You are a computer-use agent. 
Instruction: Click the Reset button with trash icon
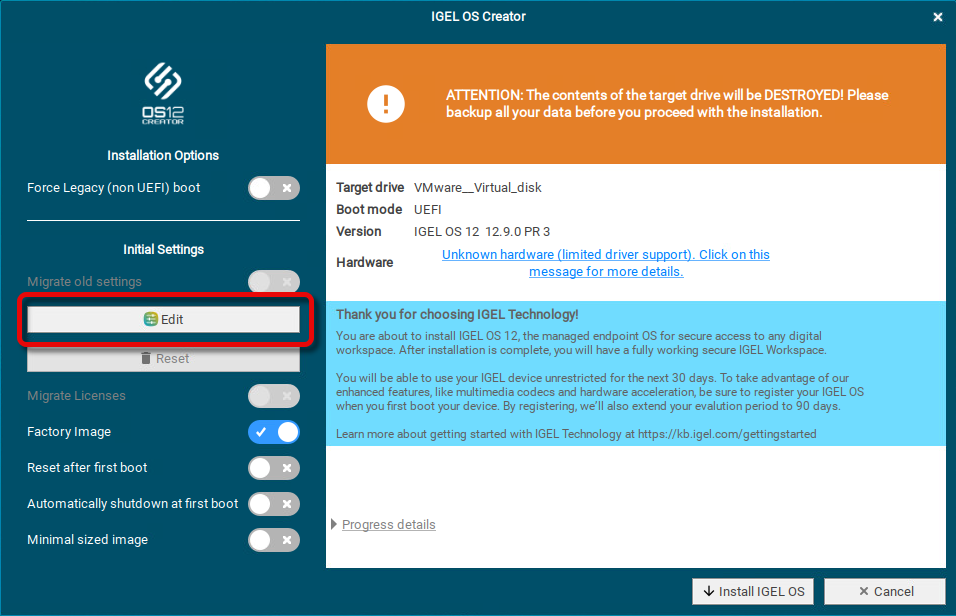[163, 359]
